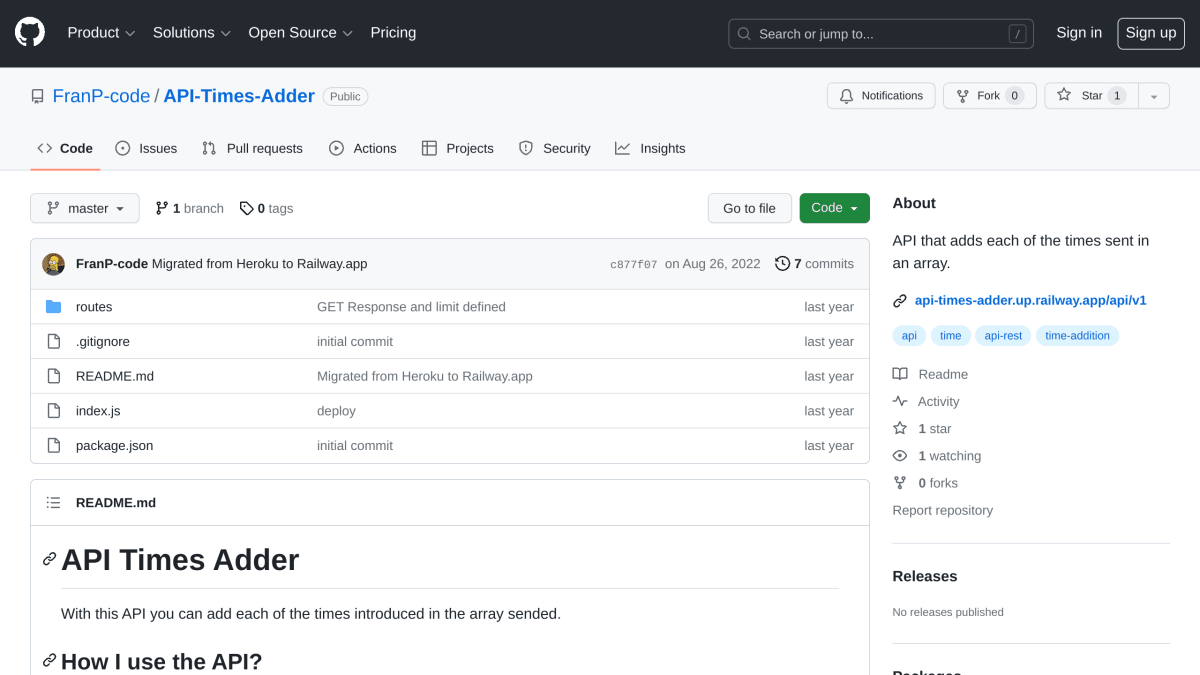Open FranP-code owner profile link
Screen dimensions: 1200x675
[101, 96]
